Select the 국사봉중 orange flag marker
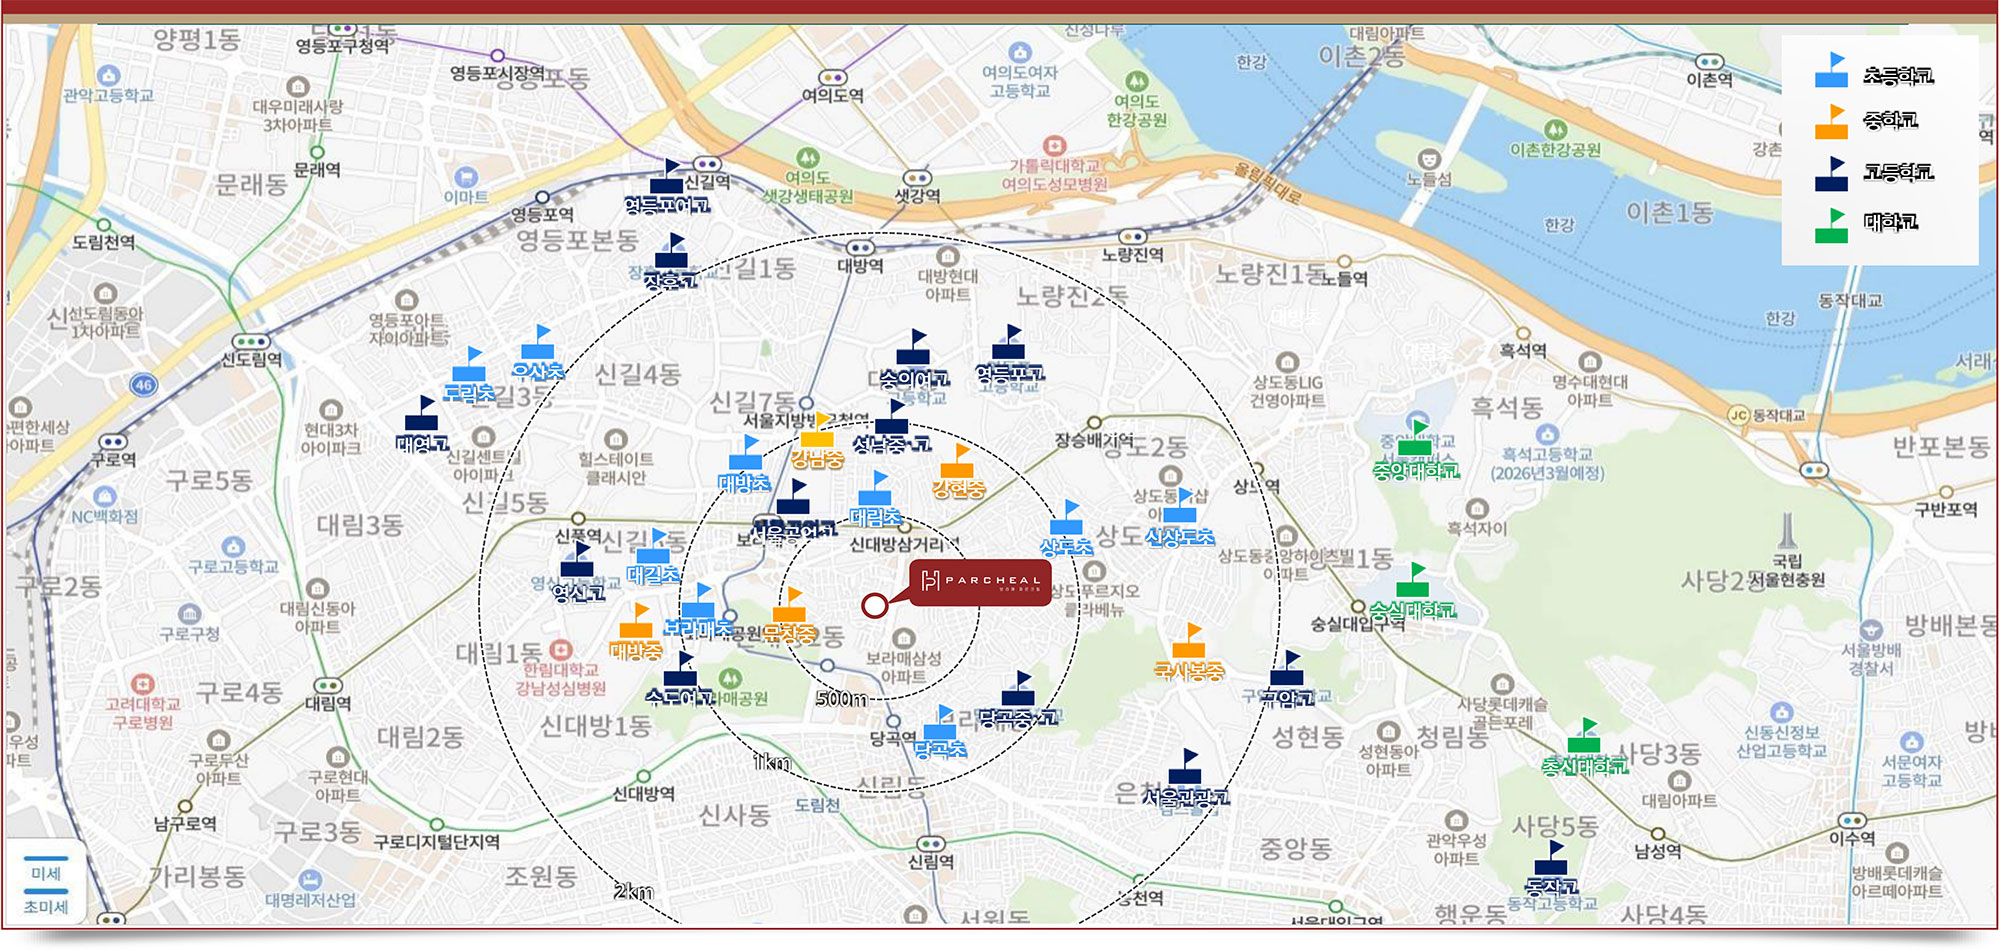2000x950 pixels. coord(1188,642)
